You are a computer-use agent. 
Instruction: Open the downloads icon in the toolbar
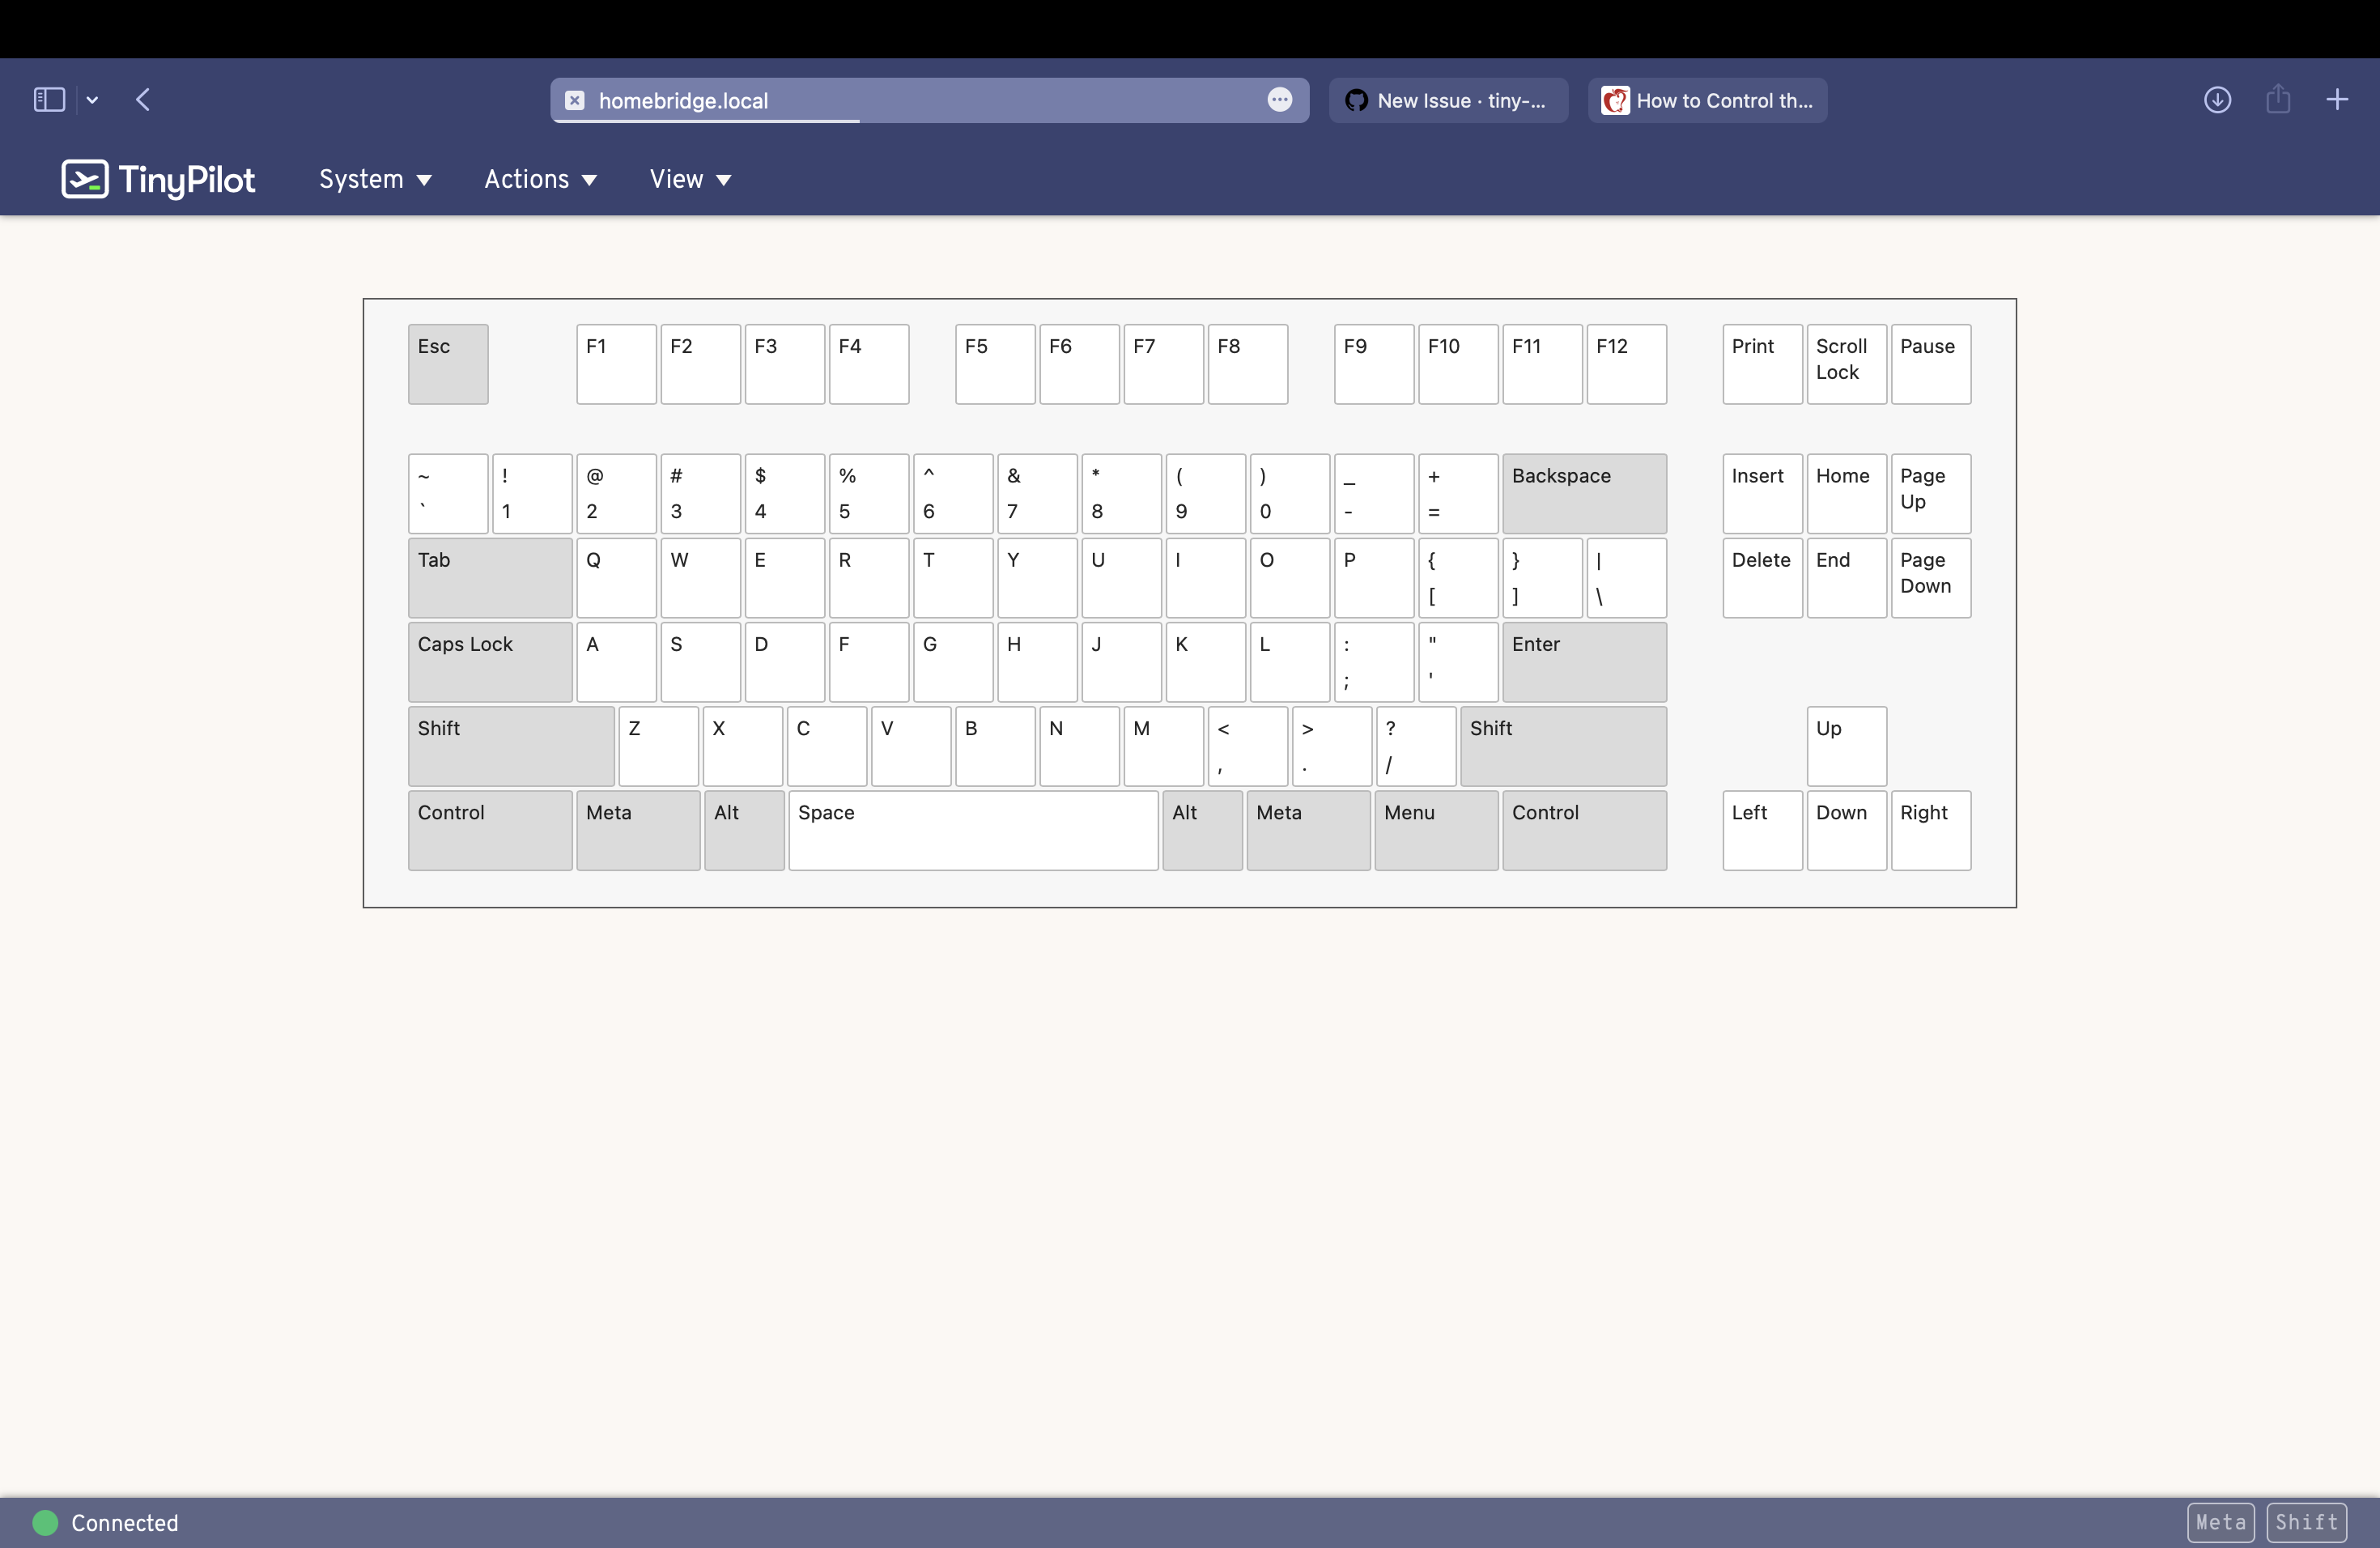(x=2217, y=100)
